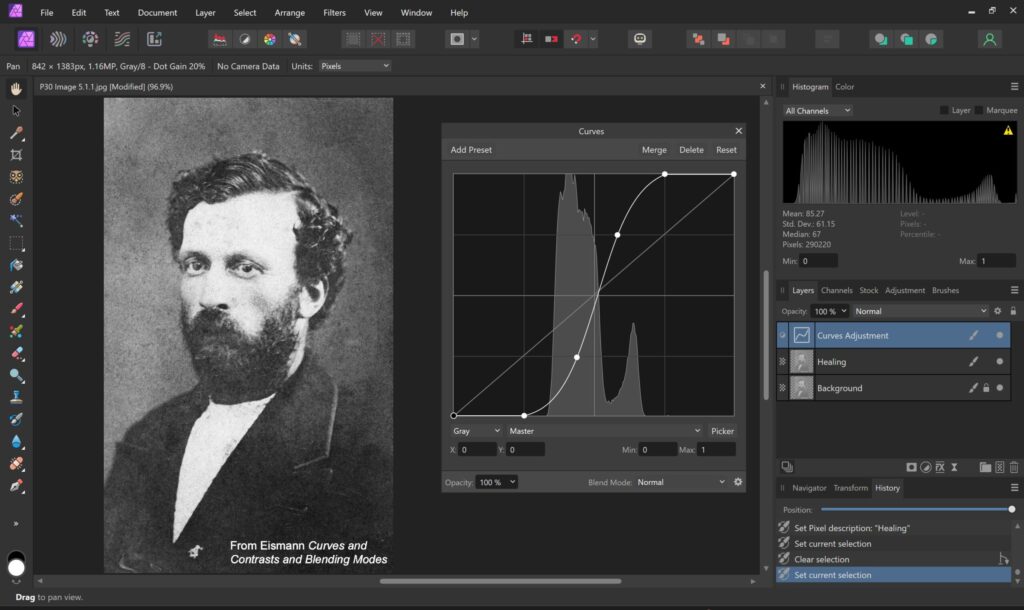Image resolution: width=1024 pixels, height=610 pixels.
Task: Hide the Curves Adjustment layer
Action: 999,335
